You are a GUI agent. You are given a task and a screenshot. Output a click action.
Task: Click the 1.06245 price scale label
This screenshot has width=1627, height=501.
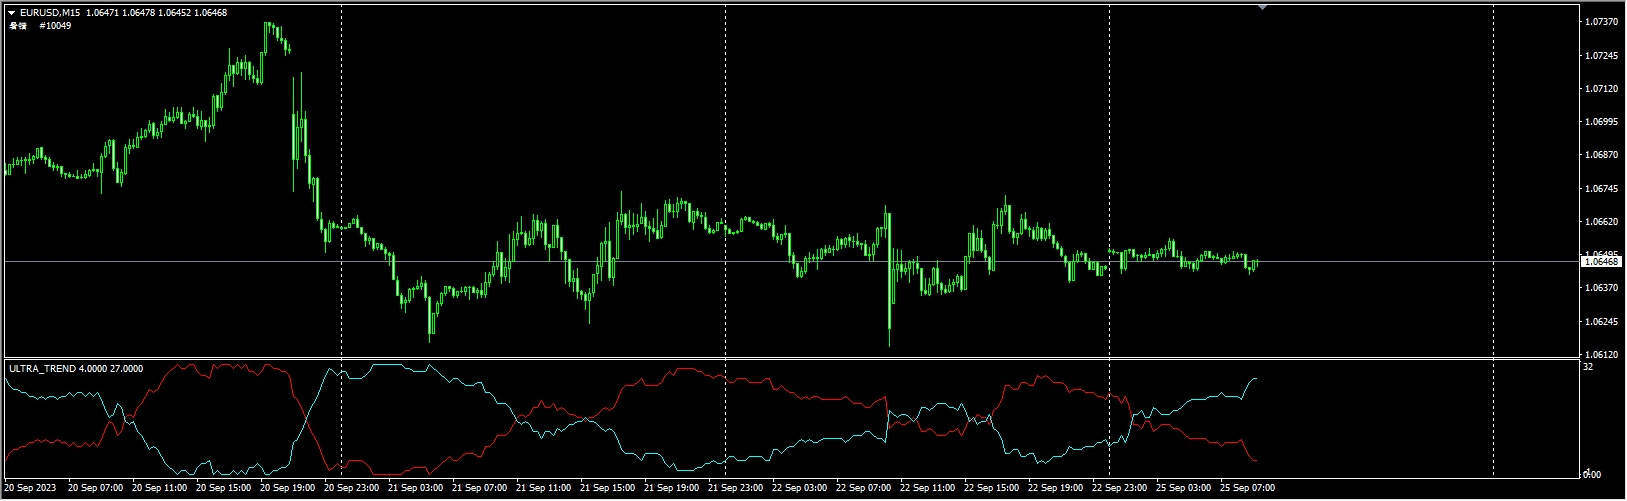point(1602,322)
